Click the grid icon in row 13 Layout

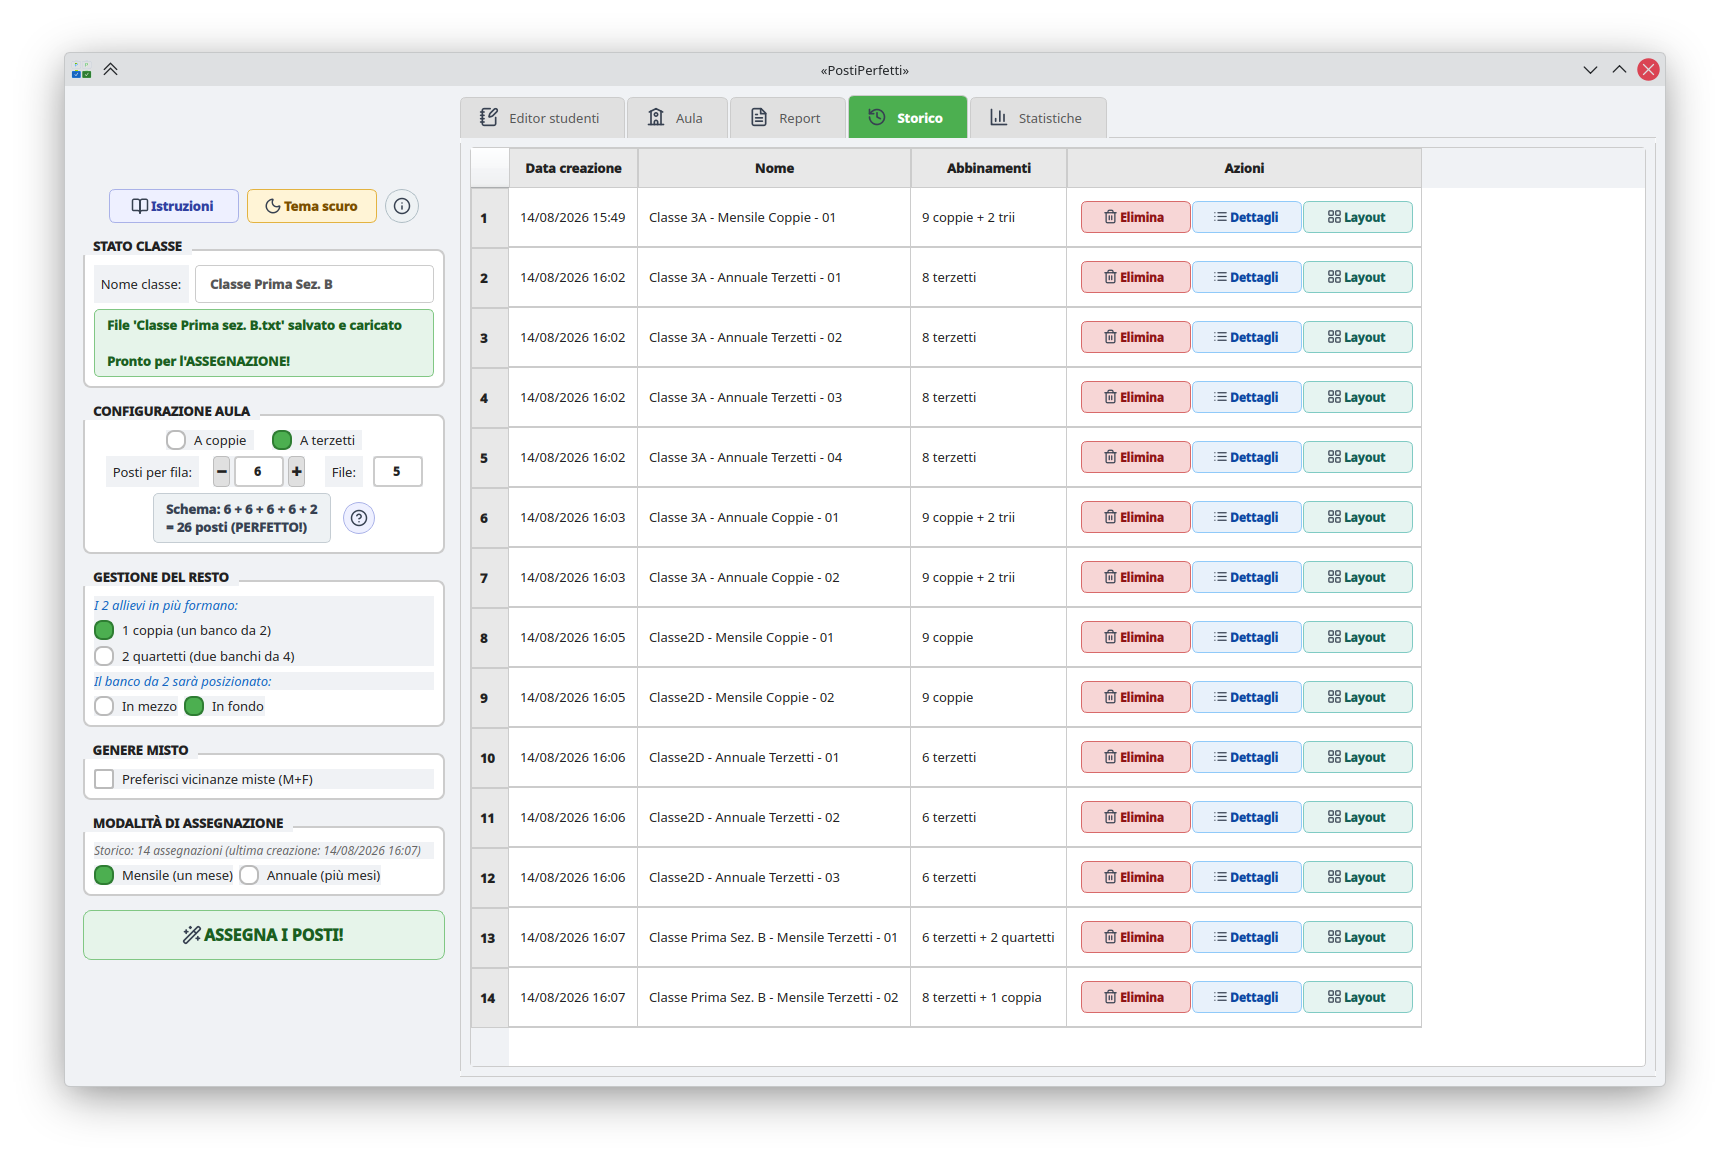[x=1334, y=937]
